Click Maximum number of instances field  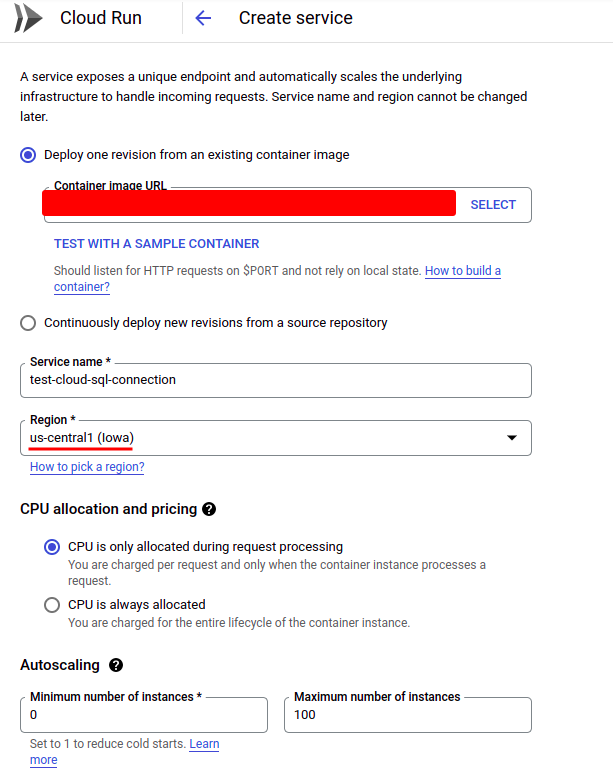coord(407,715)
